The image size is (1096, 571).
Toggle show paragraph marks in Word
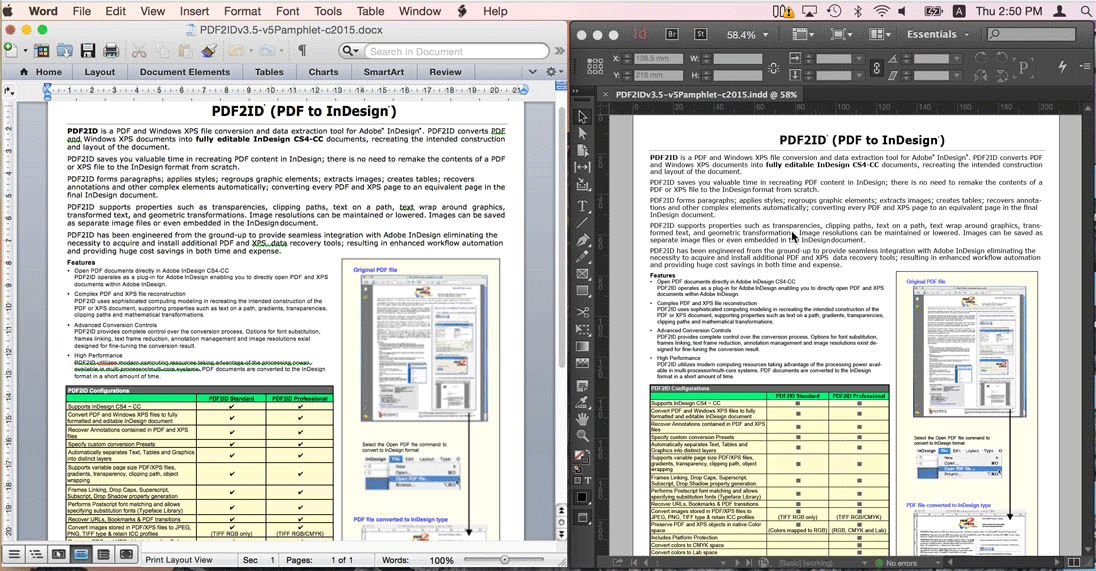(x=302, y=51)
